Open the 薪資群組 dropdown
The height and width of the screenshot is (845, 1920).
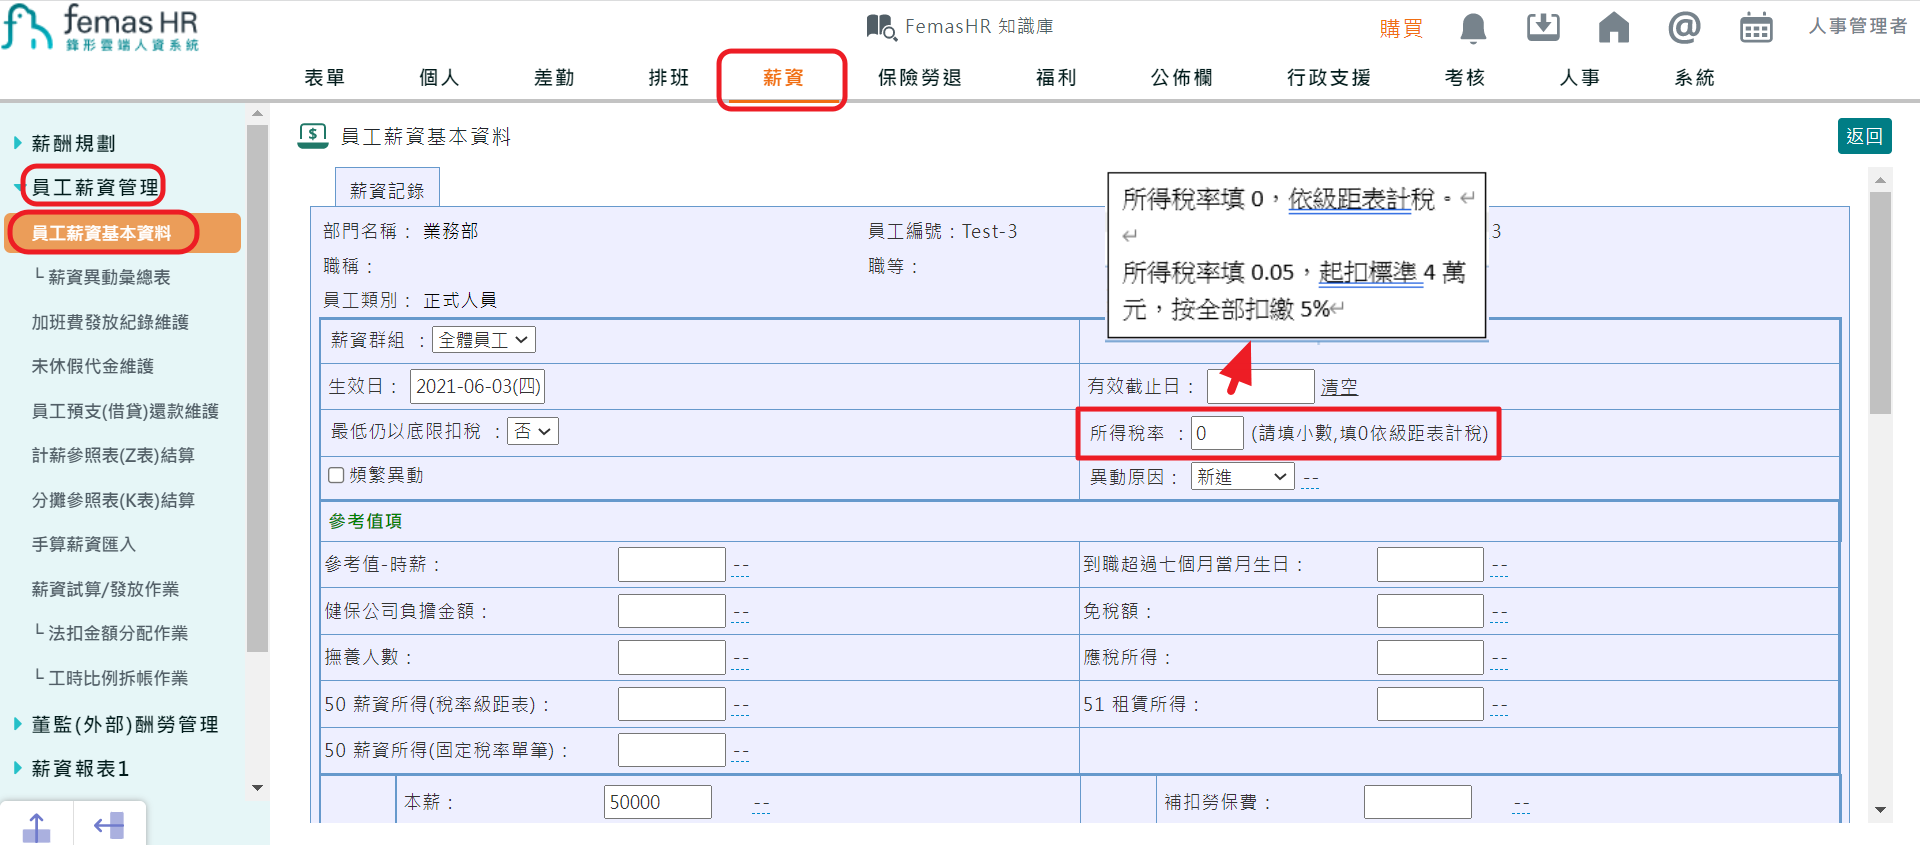[x=483, y=340]
